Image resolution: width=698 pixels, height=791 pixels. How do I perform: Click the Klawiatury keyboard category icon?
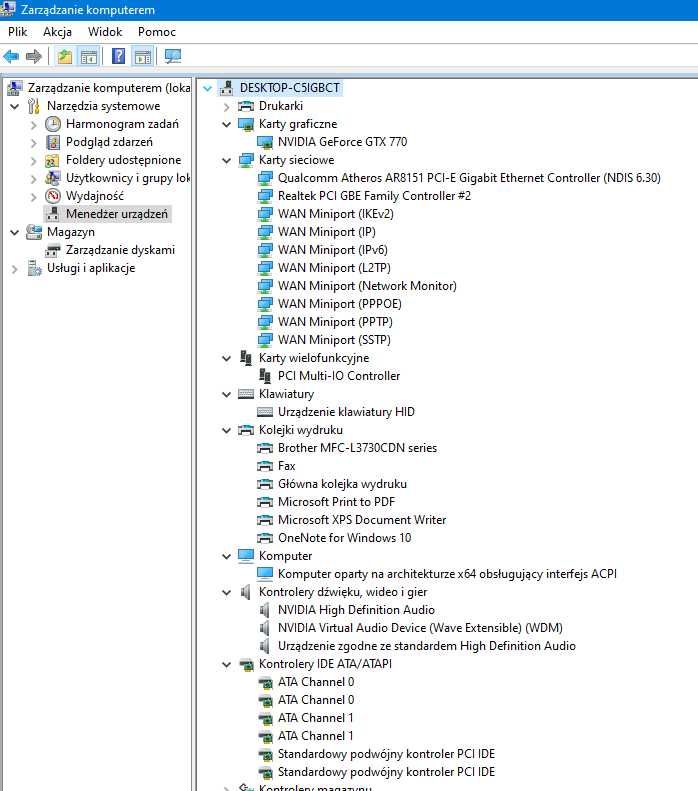tap(246, 394)
